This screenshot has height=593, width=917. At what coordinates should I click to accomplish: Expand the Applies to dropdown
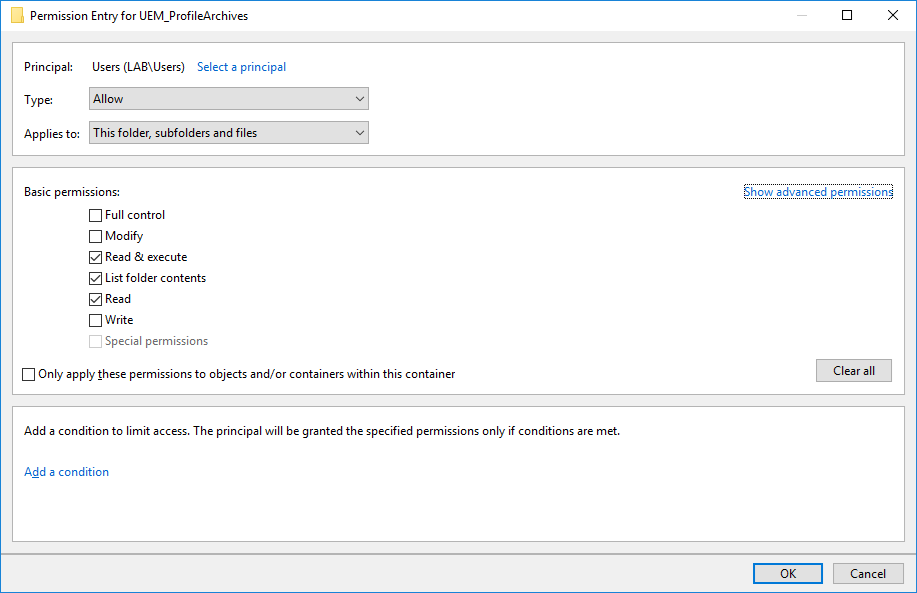click(229, 133)
